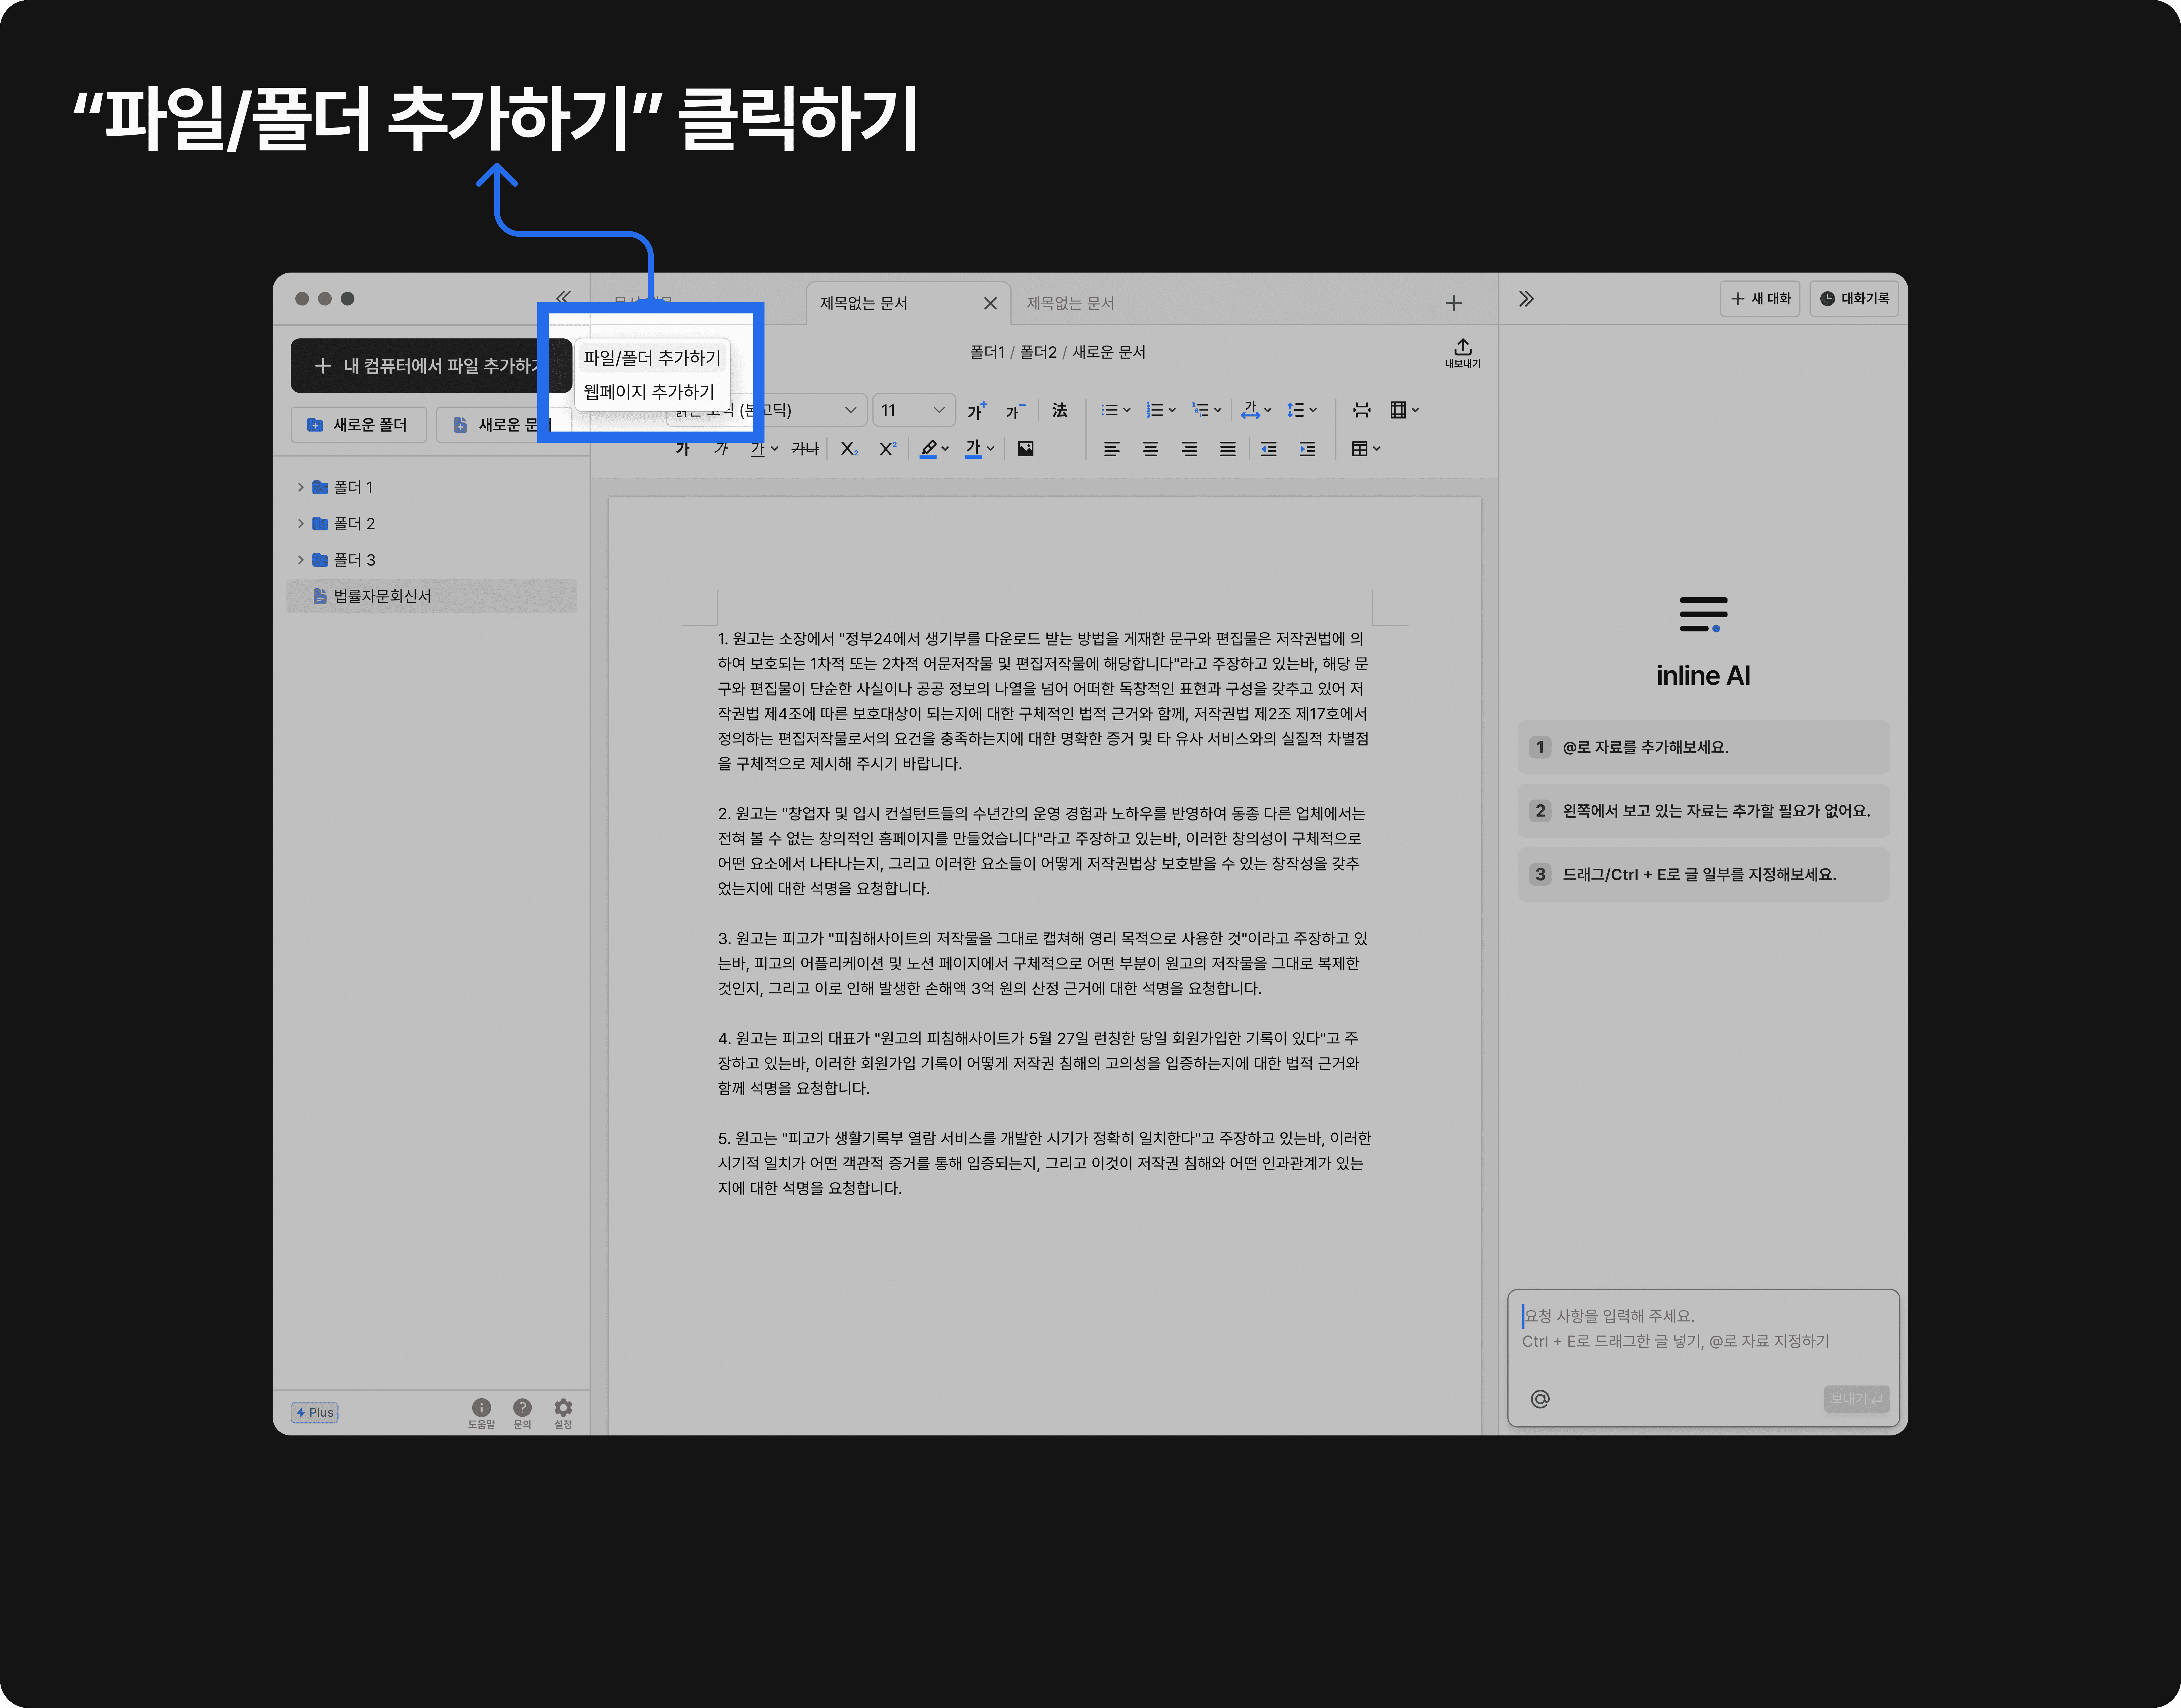
Task: Click 폴더2 in the breadcrumb
Action: (1038, 352)
